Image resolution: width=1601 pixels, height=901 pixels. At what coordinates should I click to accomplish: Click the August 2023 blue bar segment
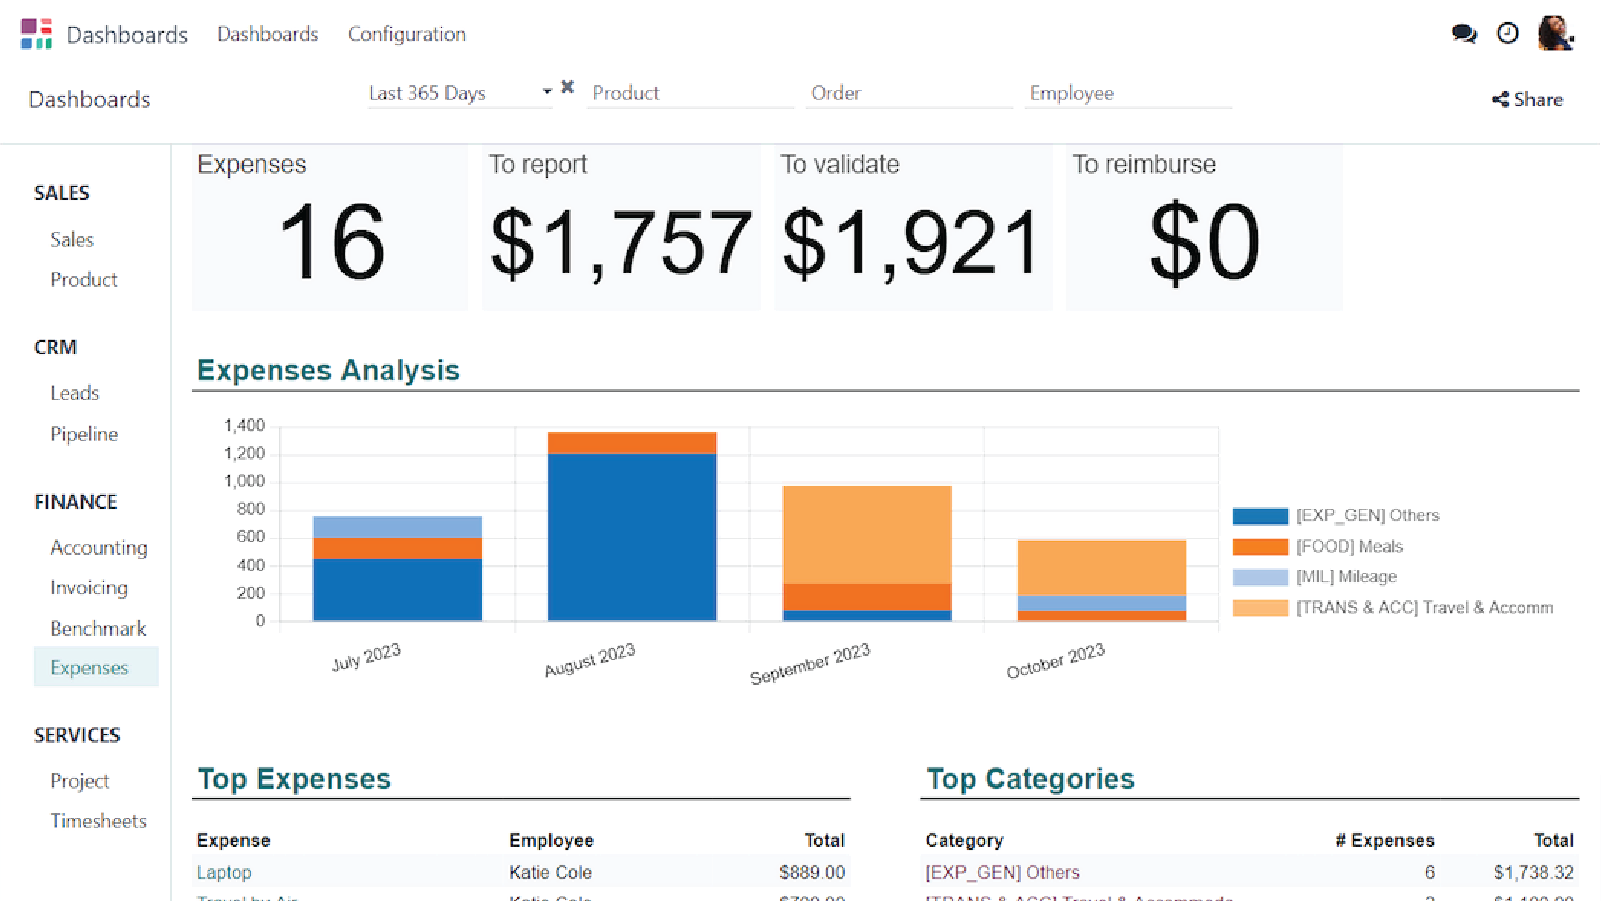[x=632, y=537]
